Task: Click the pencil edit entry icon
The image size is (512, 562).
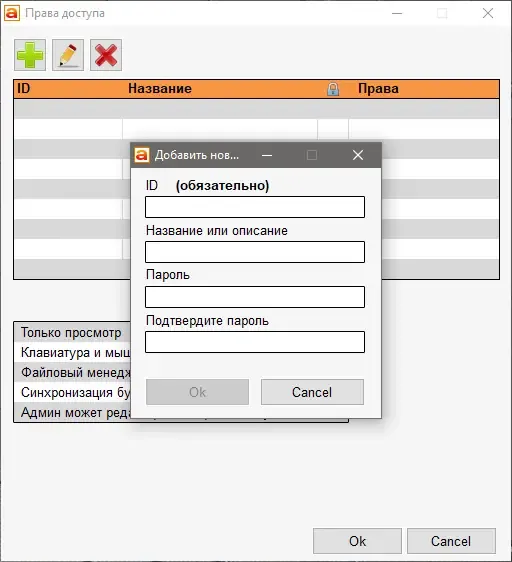Action: coord(68,55)
